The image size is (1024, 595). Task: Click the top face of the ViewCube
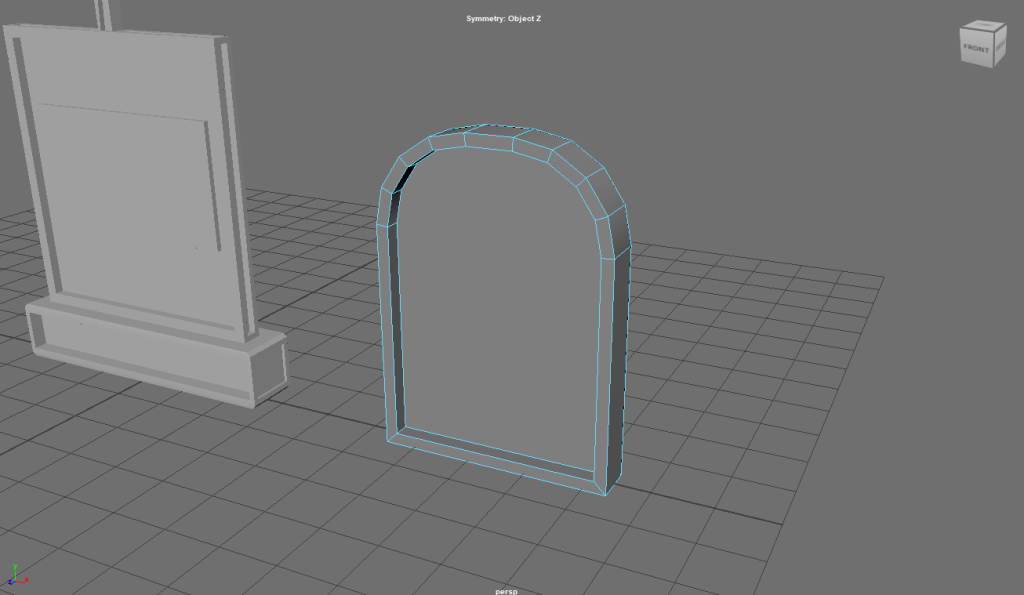983,27
